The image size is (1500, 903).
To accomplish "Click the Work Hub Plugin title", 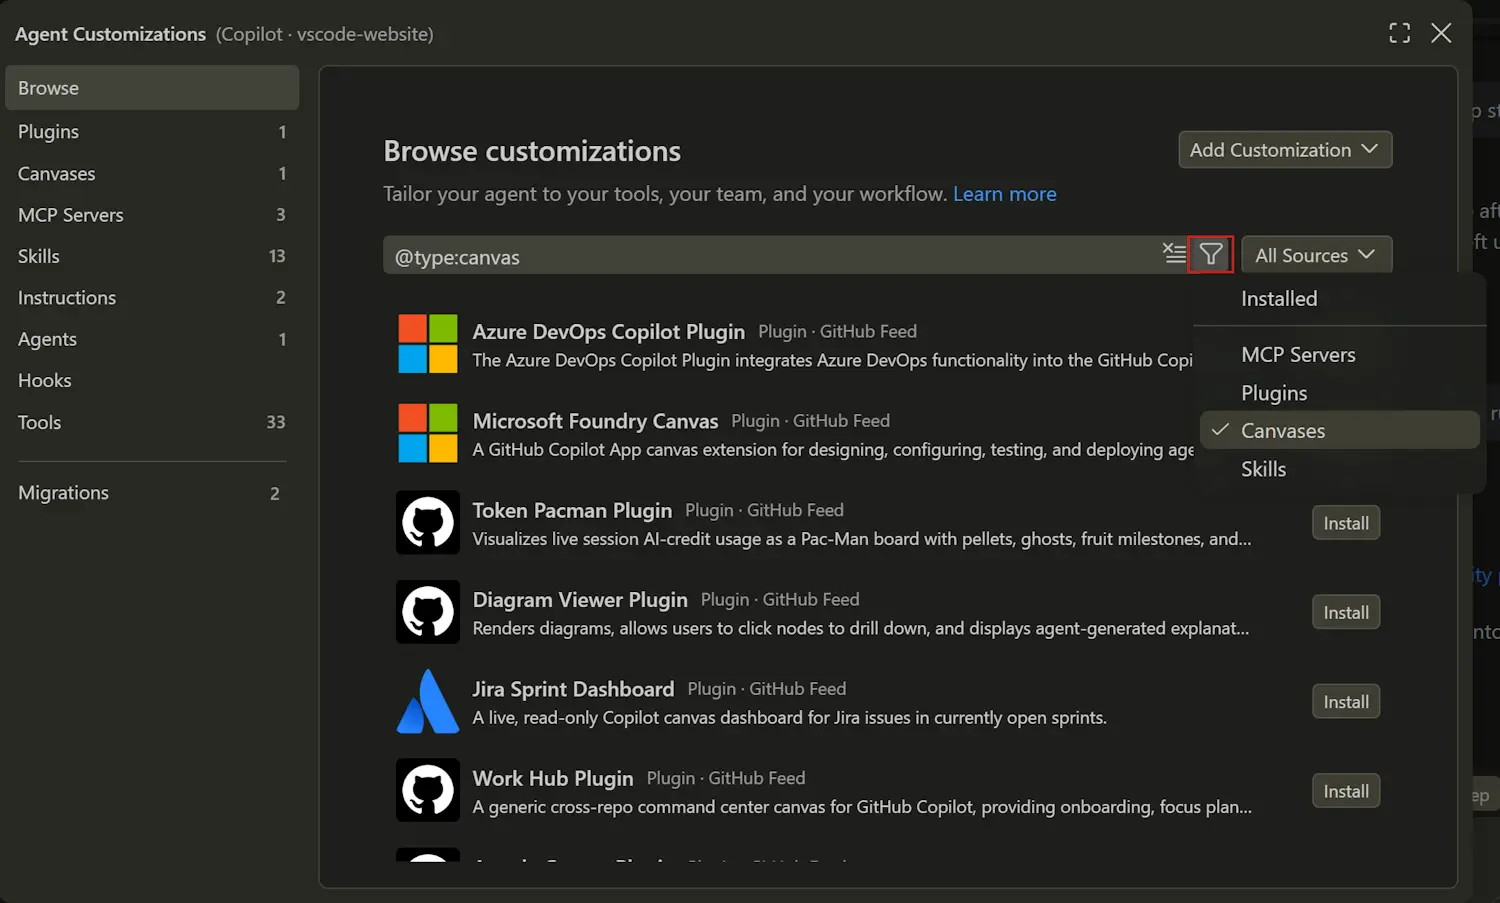I will tap(553, 778).
